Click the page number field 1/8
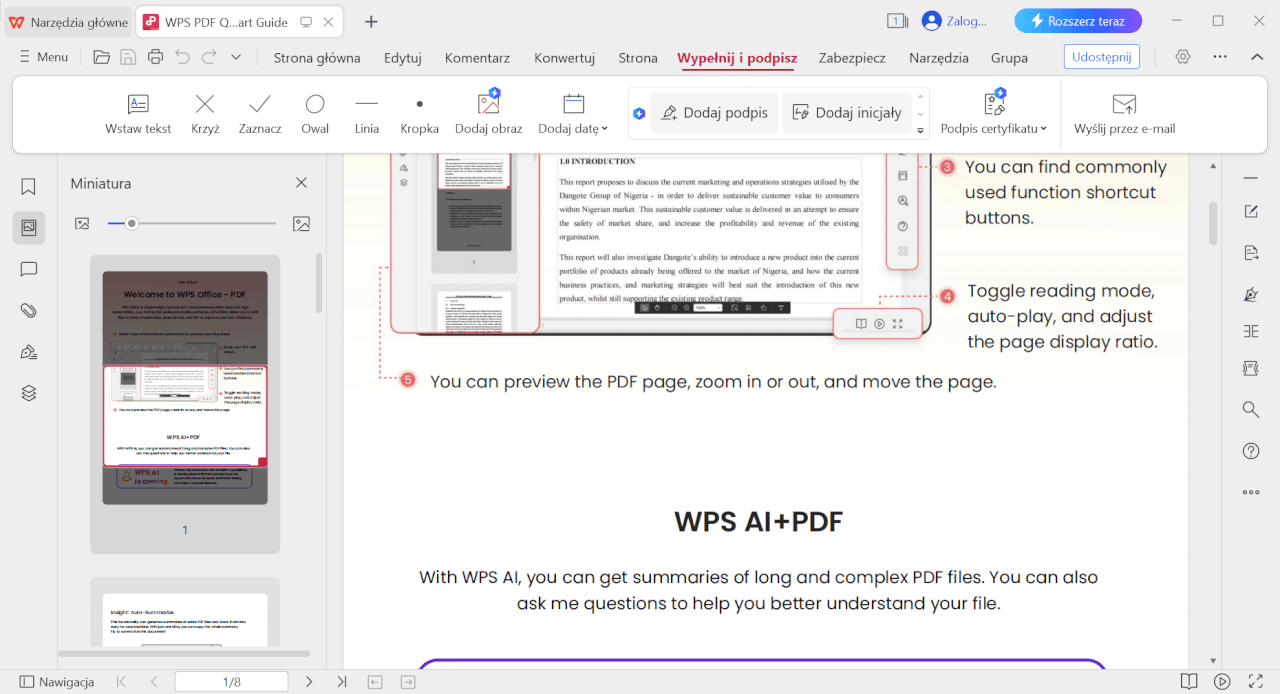The image size is (1280, 694). tap(231, 682)
